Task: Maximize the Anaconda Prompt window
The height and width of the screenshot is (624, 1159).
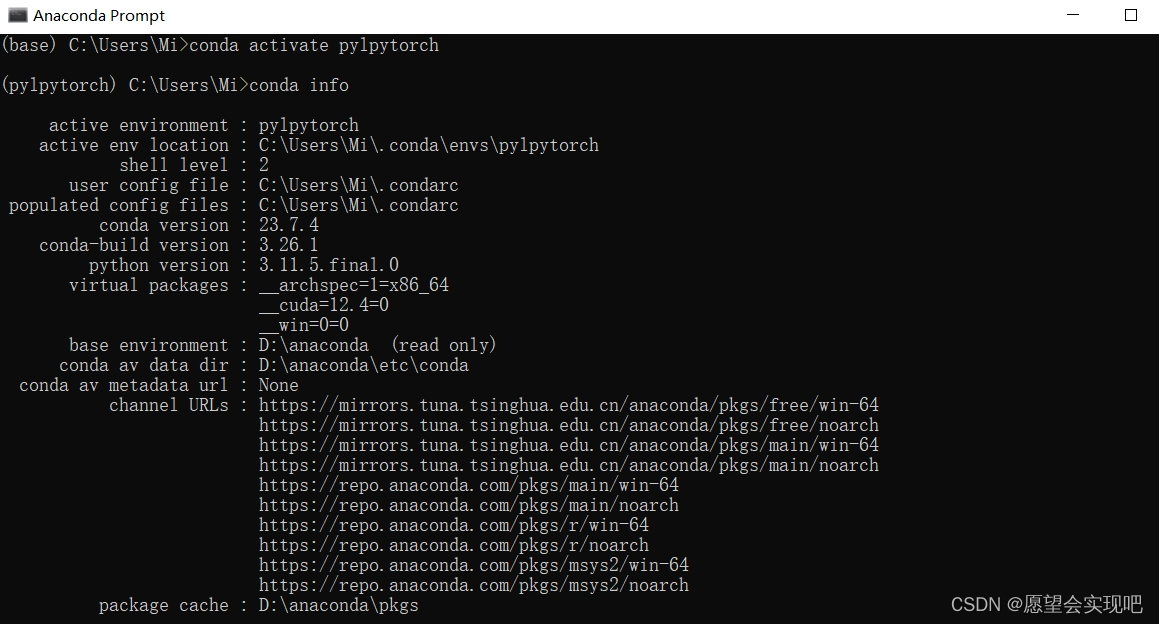Action: click(1130, 15)
